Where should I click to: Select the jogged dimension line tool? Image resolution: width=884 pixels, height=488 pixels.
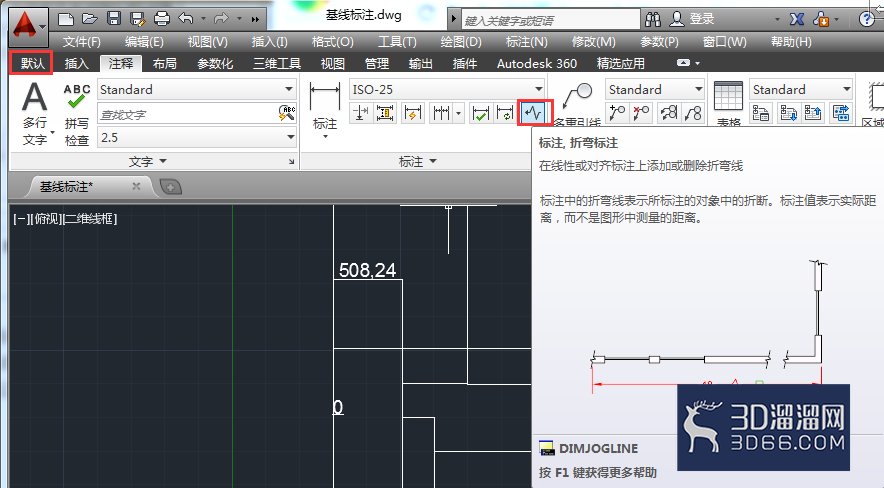[x=534, y=113]
